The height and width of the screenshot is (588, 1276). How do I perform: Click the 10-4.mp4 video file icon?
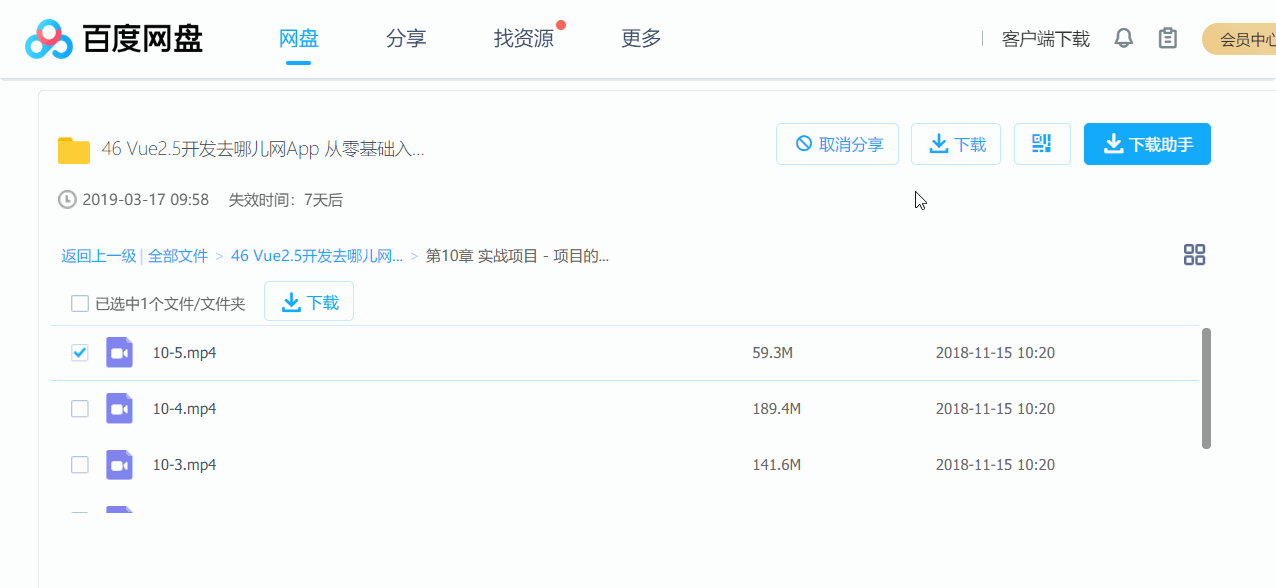[120, 409]
